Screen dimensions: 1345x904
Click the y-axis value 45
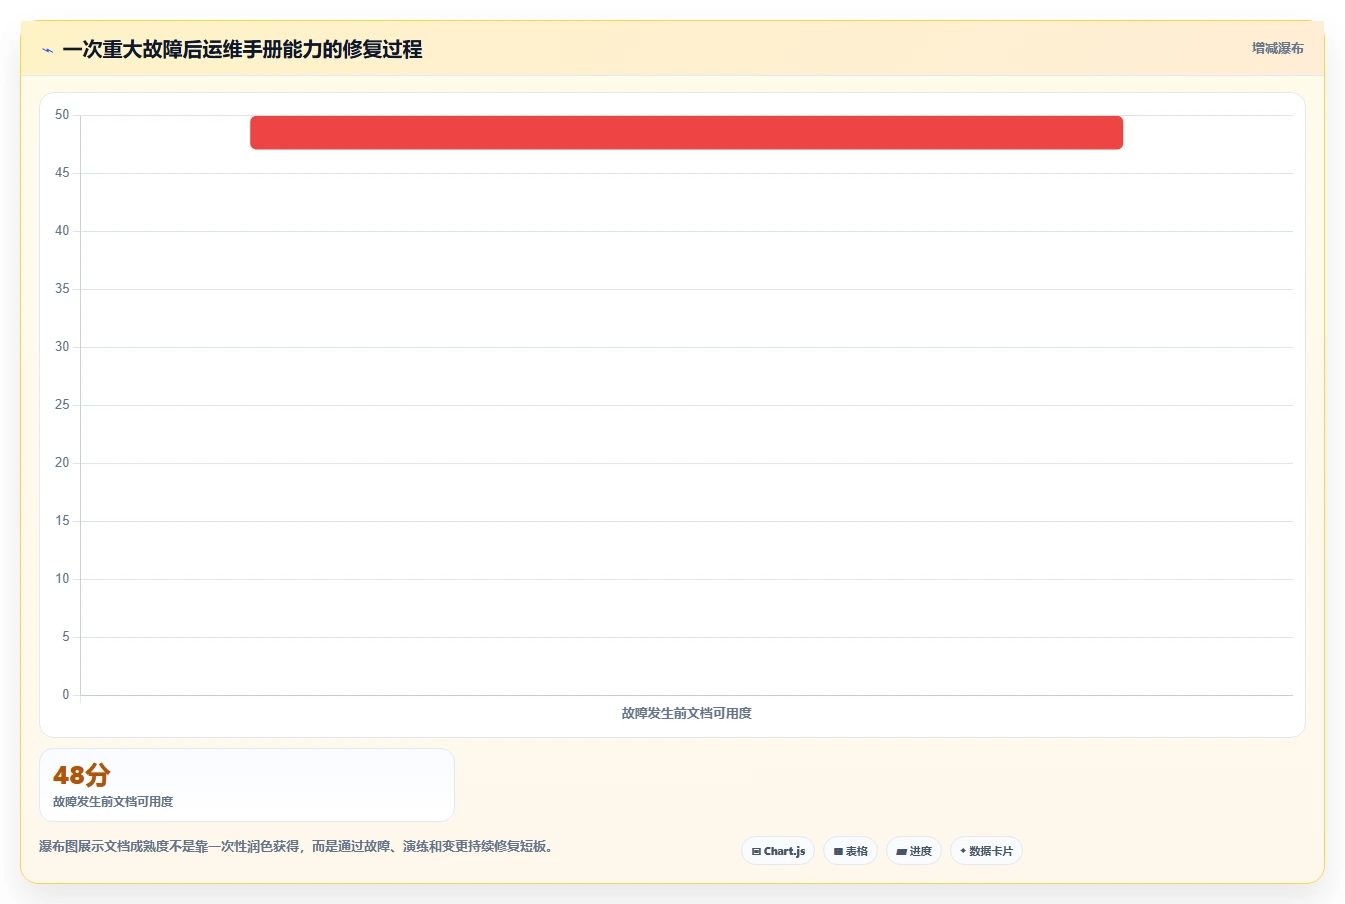click(x=62, y=173)
